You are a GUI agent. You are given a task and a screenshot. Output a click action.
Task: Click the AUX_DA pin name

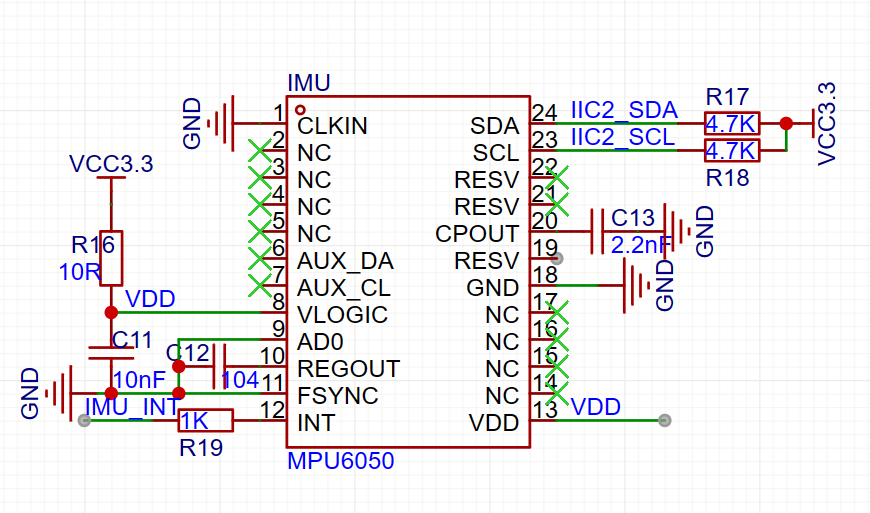[x=345, y=261]
